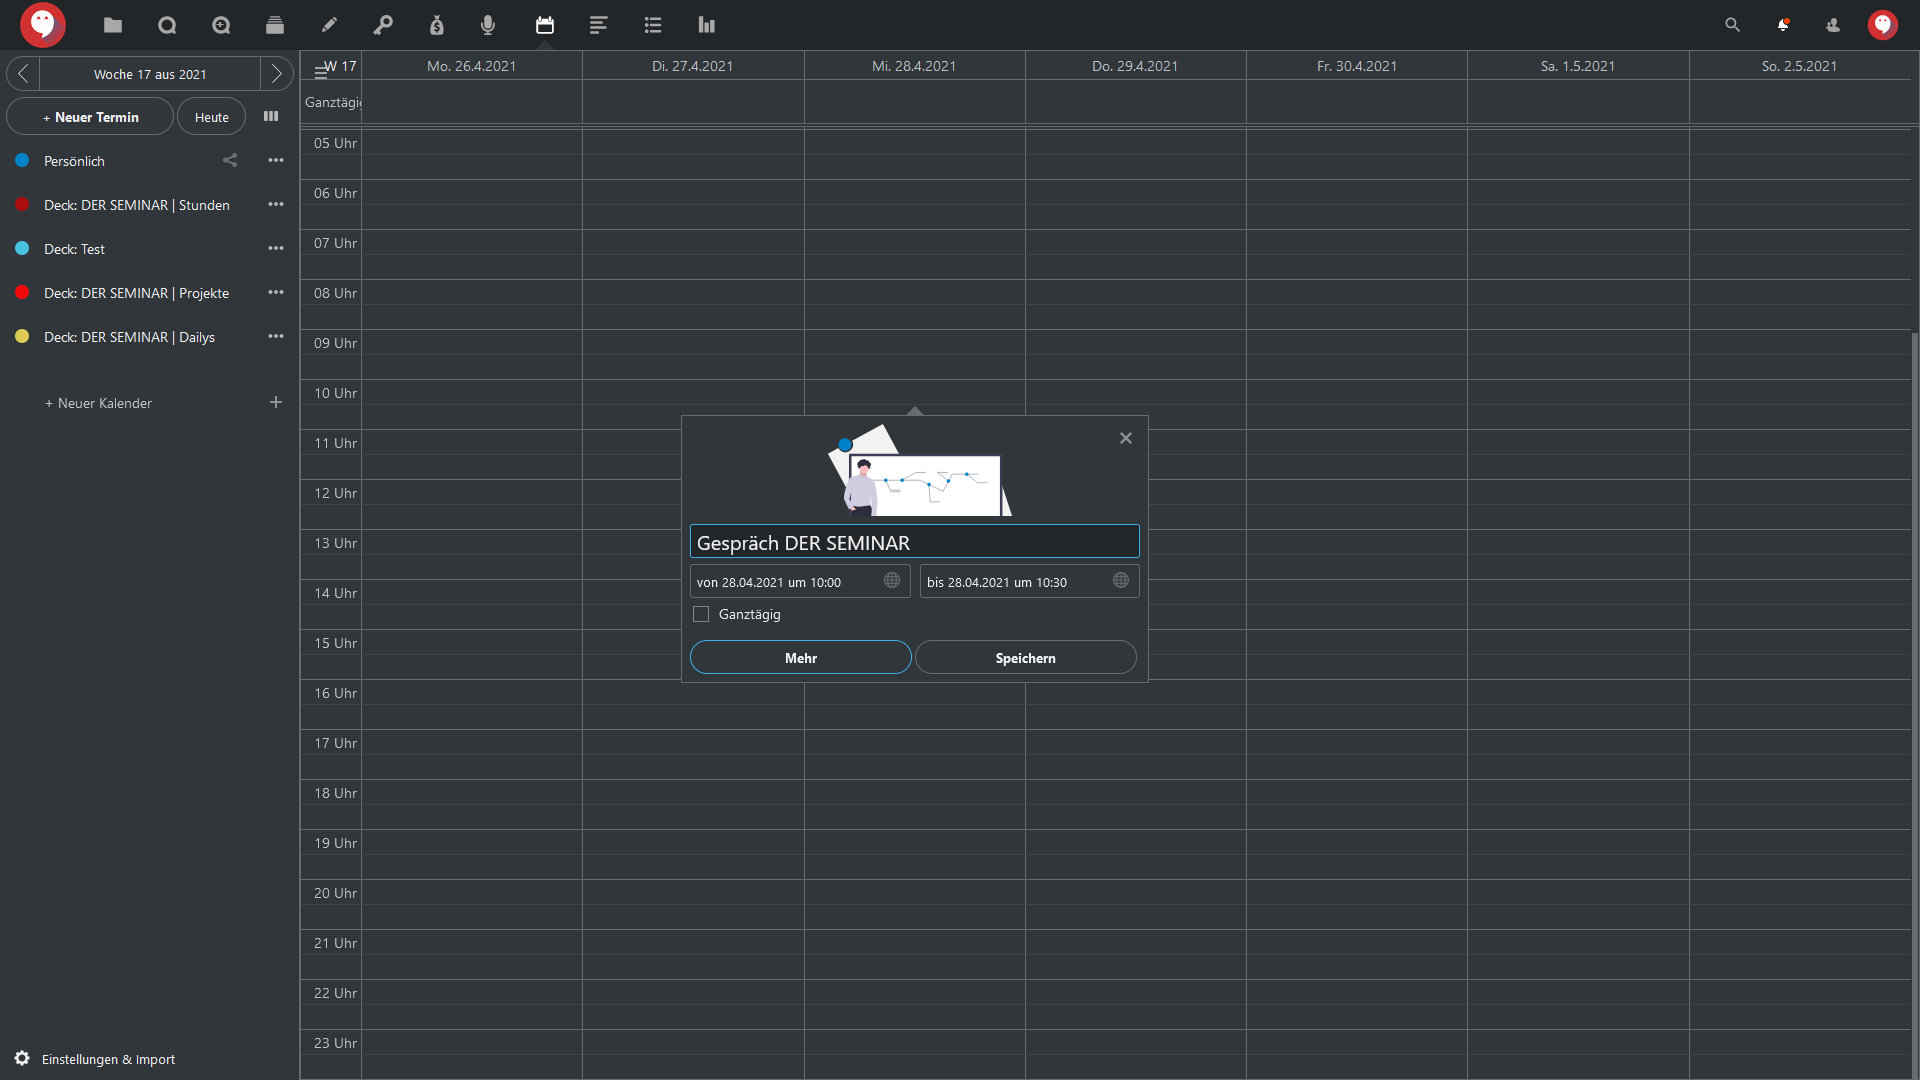
Task: Open options menu for Deck: DER SEMINAR | Dailys
Action: [x=276, y=336]
